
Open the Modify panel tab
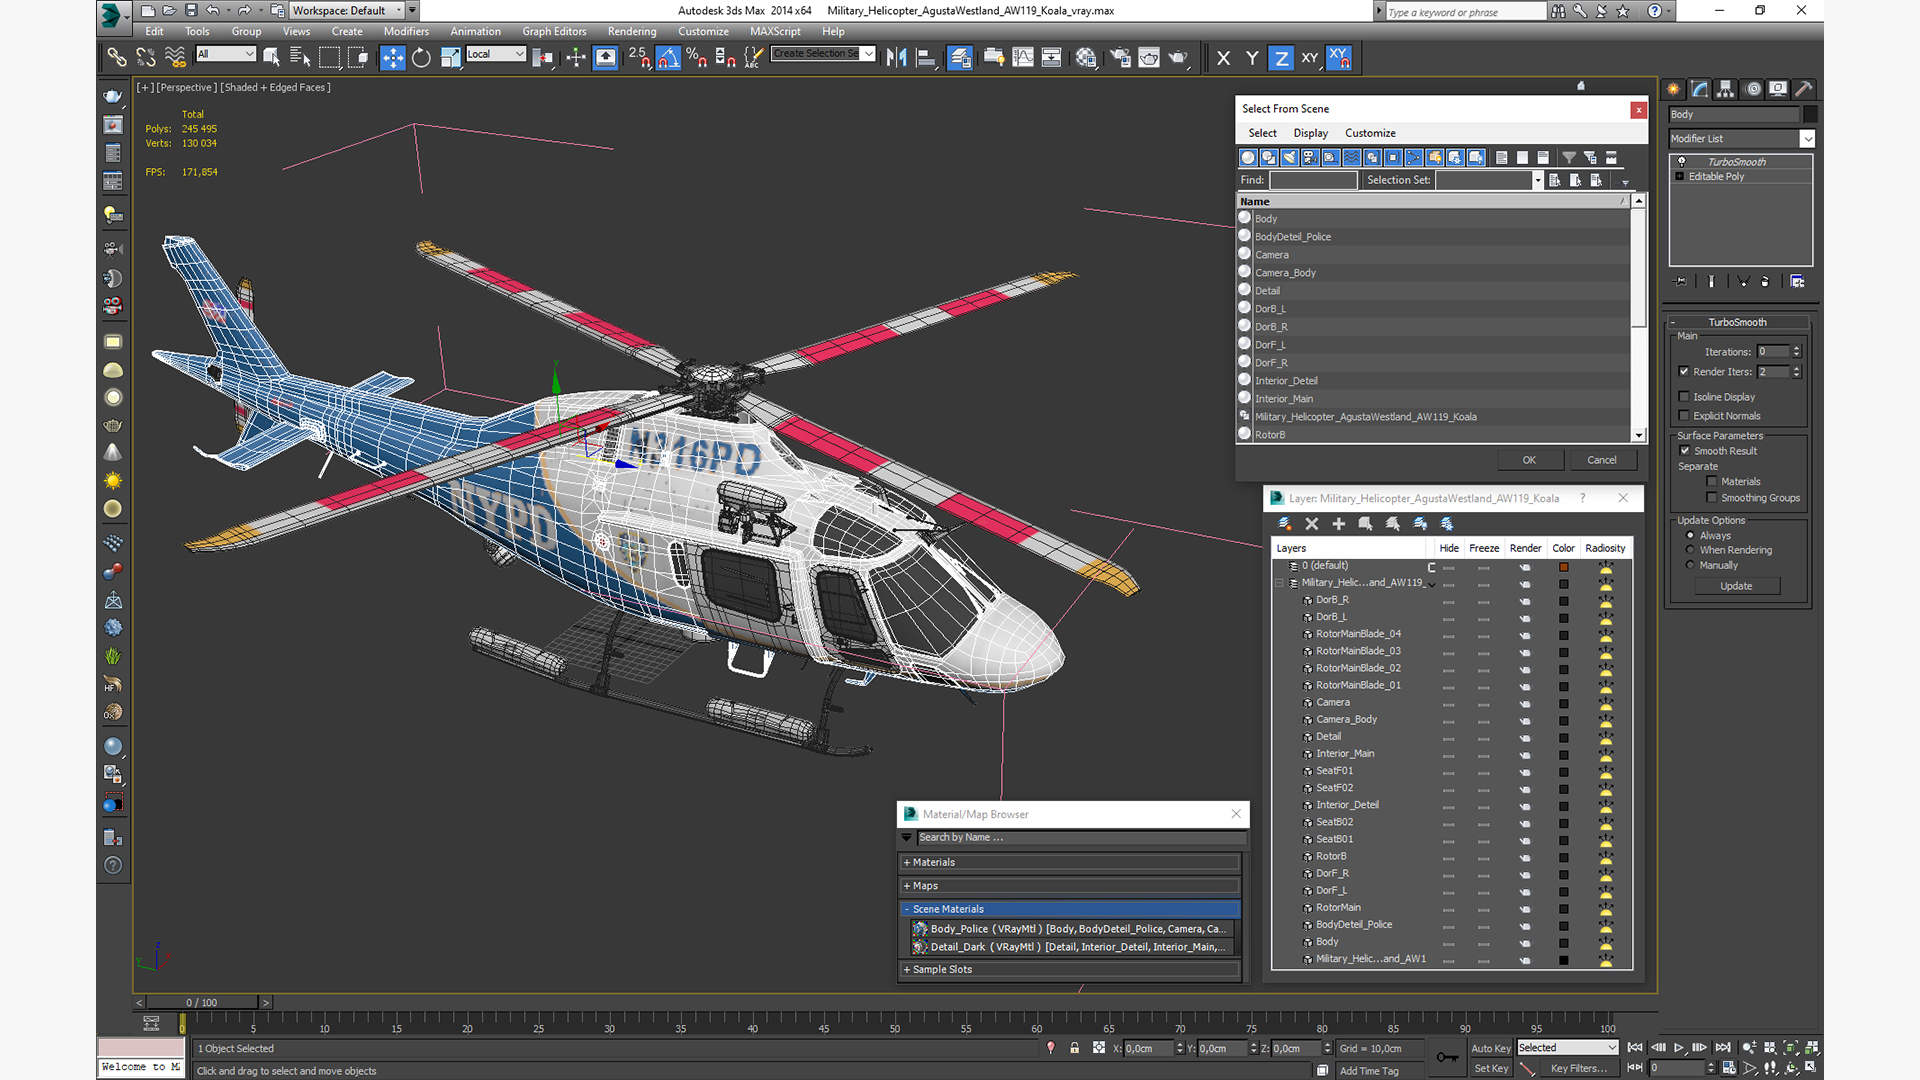pos(1700,89)
